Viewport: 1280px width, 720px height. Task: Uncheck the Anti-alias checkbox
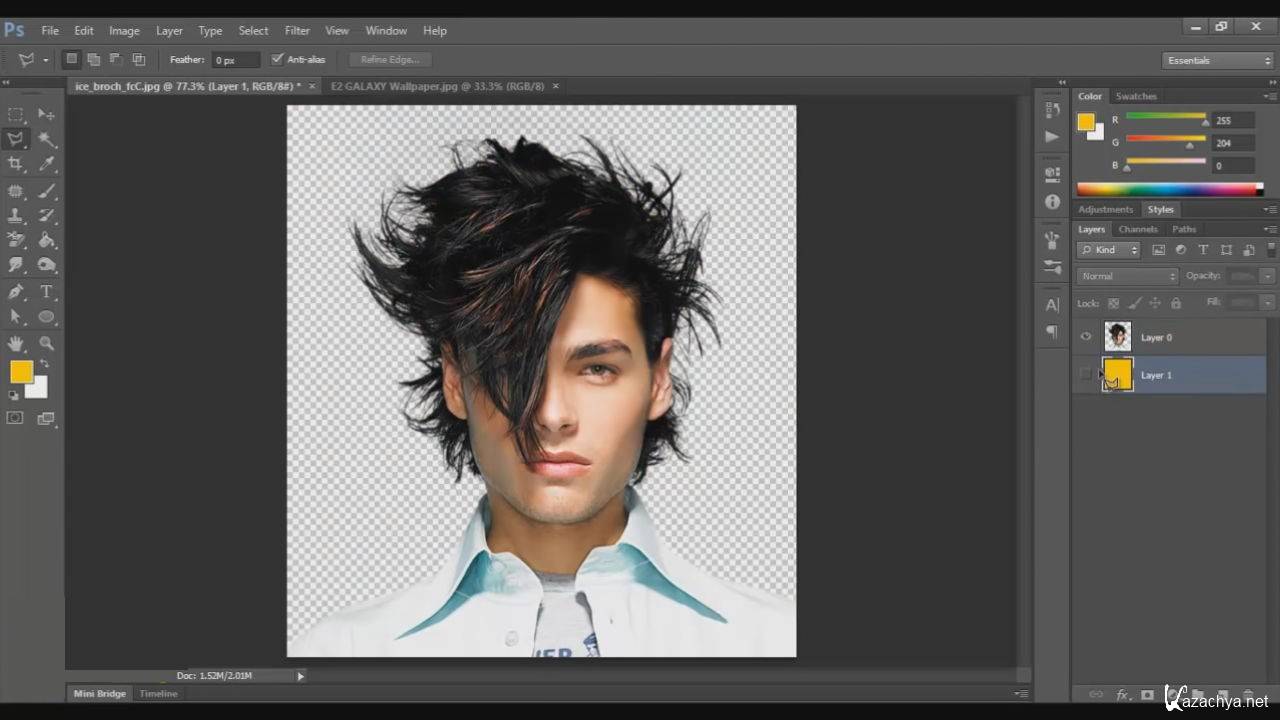tap(277, 60)
